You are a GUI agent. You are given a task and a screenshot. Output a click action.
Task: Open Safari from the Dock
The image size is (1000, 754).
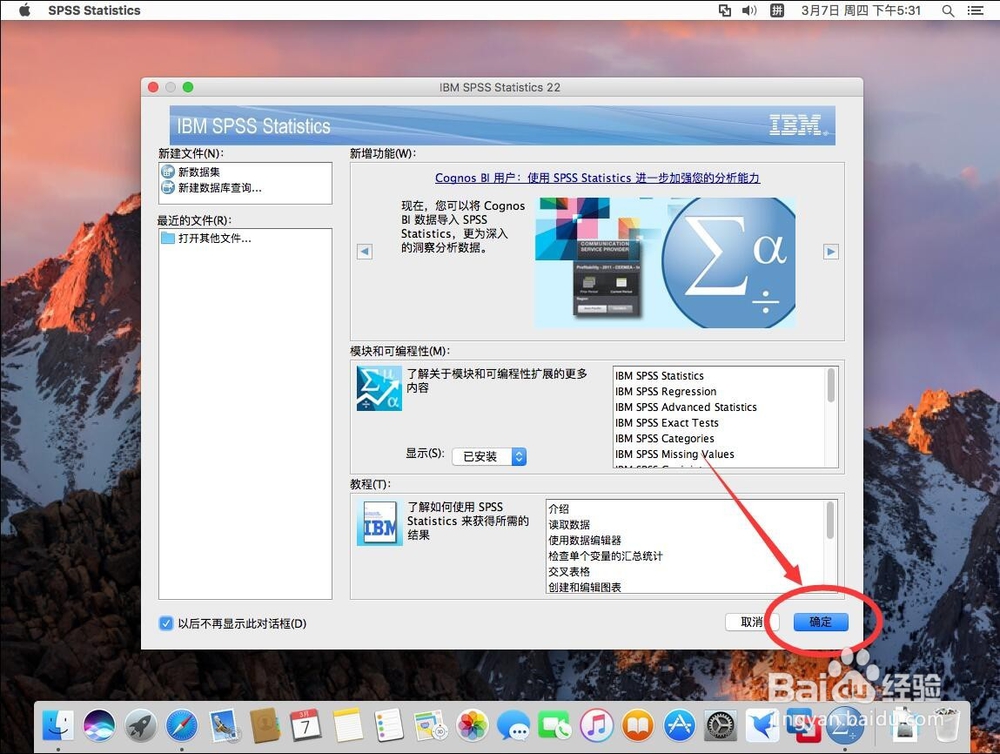point(182,725)
